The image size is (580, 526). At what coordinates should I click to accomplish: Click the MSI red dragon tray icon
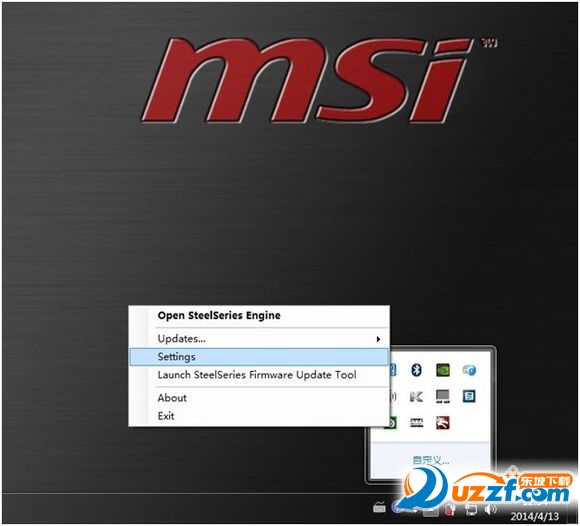pyautogui.click(x=443, y=422)
